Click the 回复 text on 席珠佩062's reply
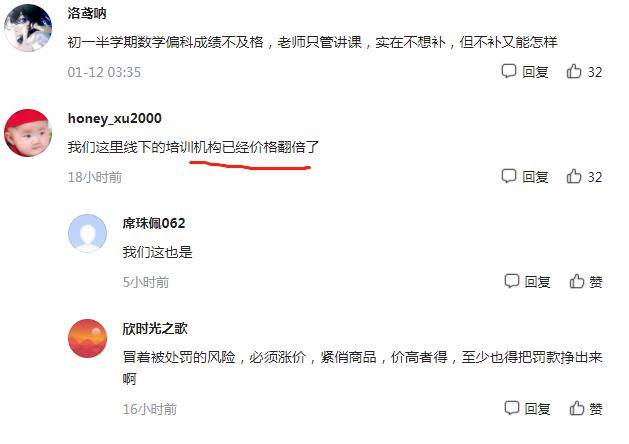Image resolution: width=629 pixels, height=444 pixels. [538, 282]
